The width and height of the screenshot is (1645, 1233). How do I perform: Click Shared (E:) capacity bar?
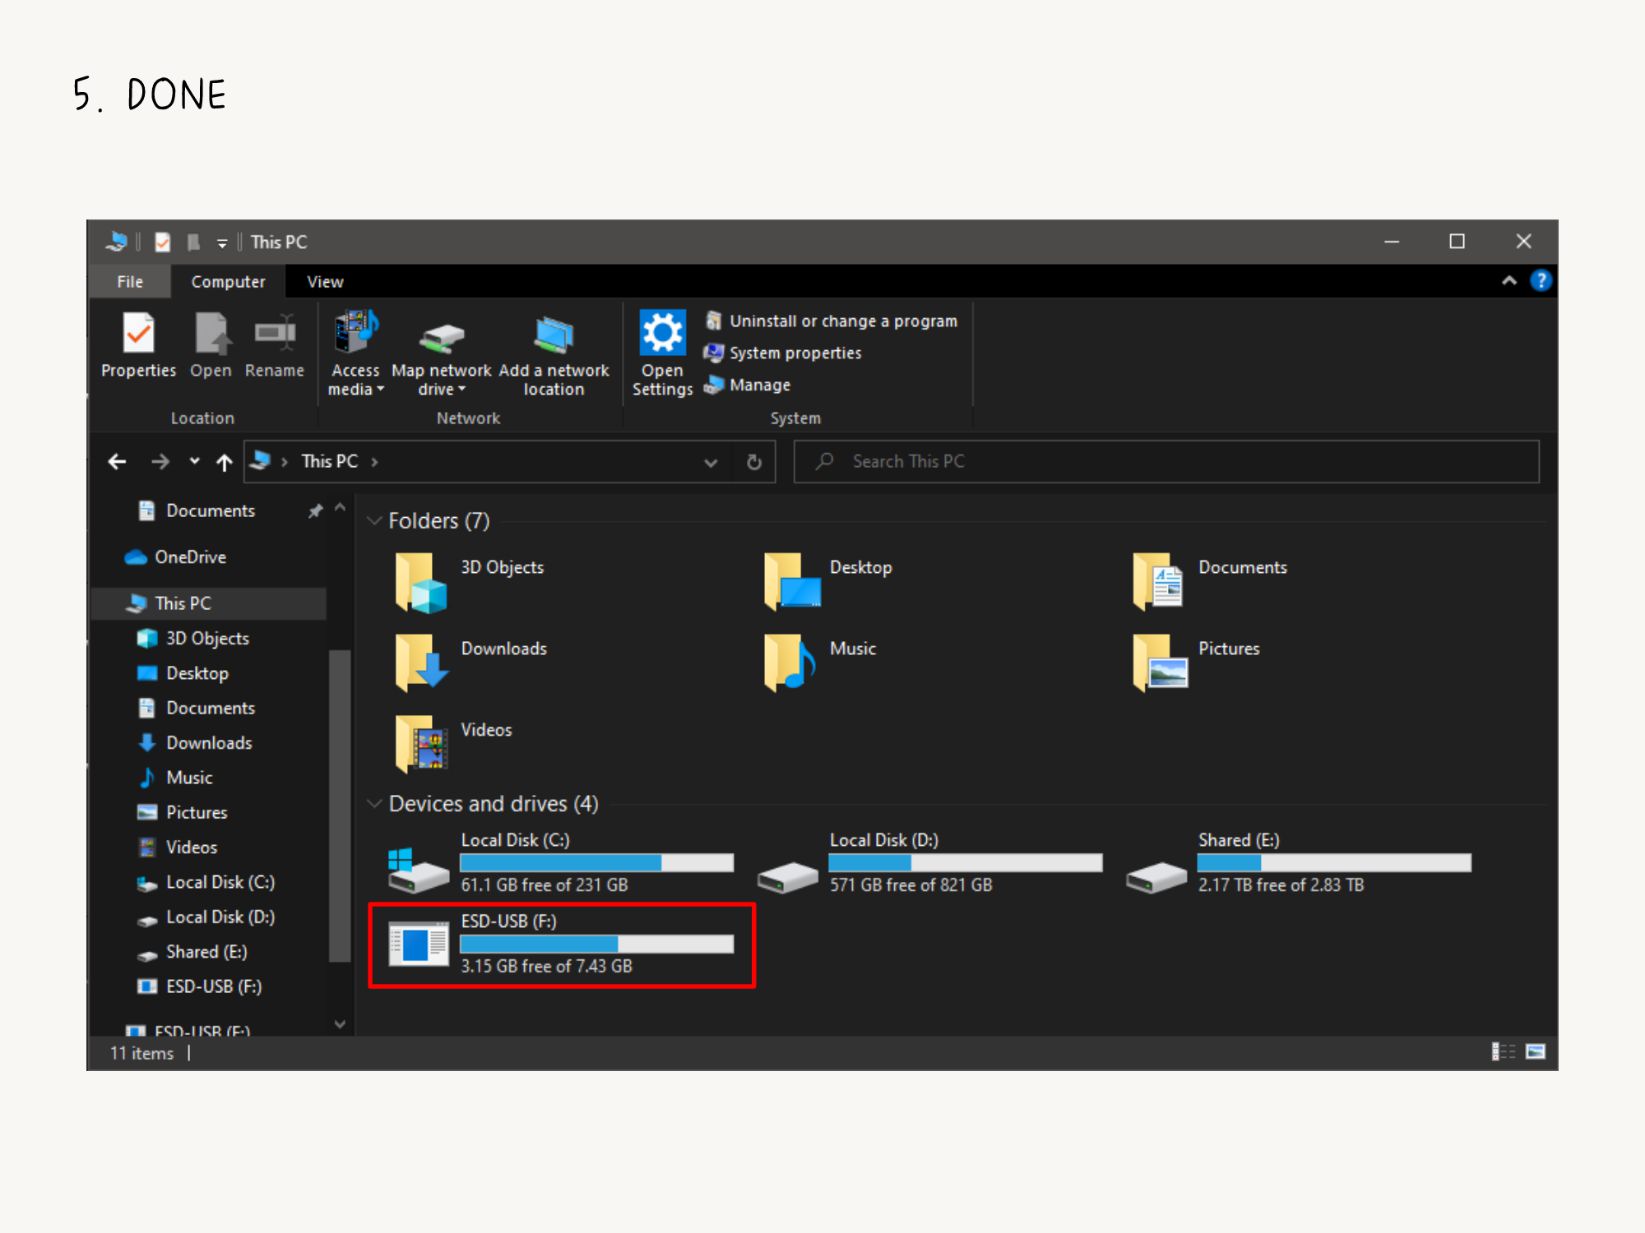1335,863
